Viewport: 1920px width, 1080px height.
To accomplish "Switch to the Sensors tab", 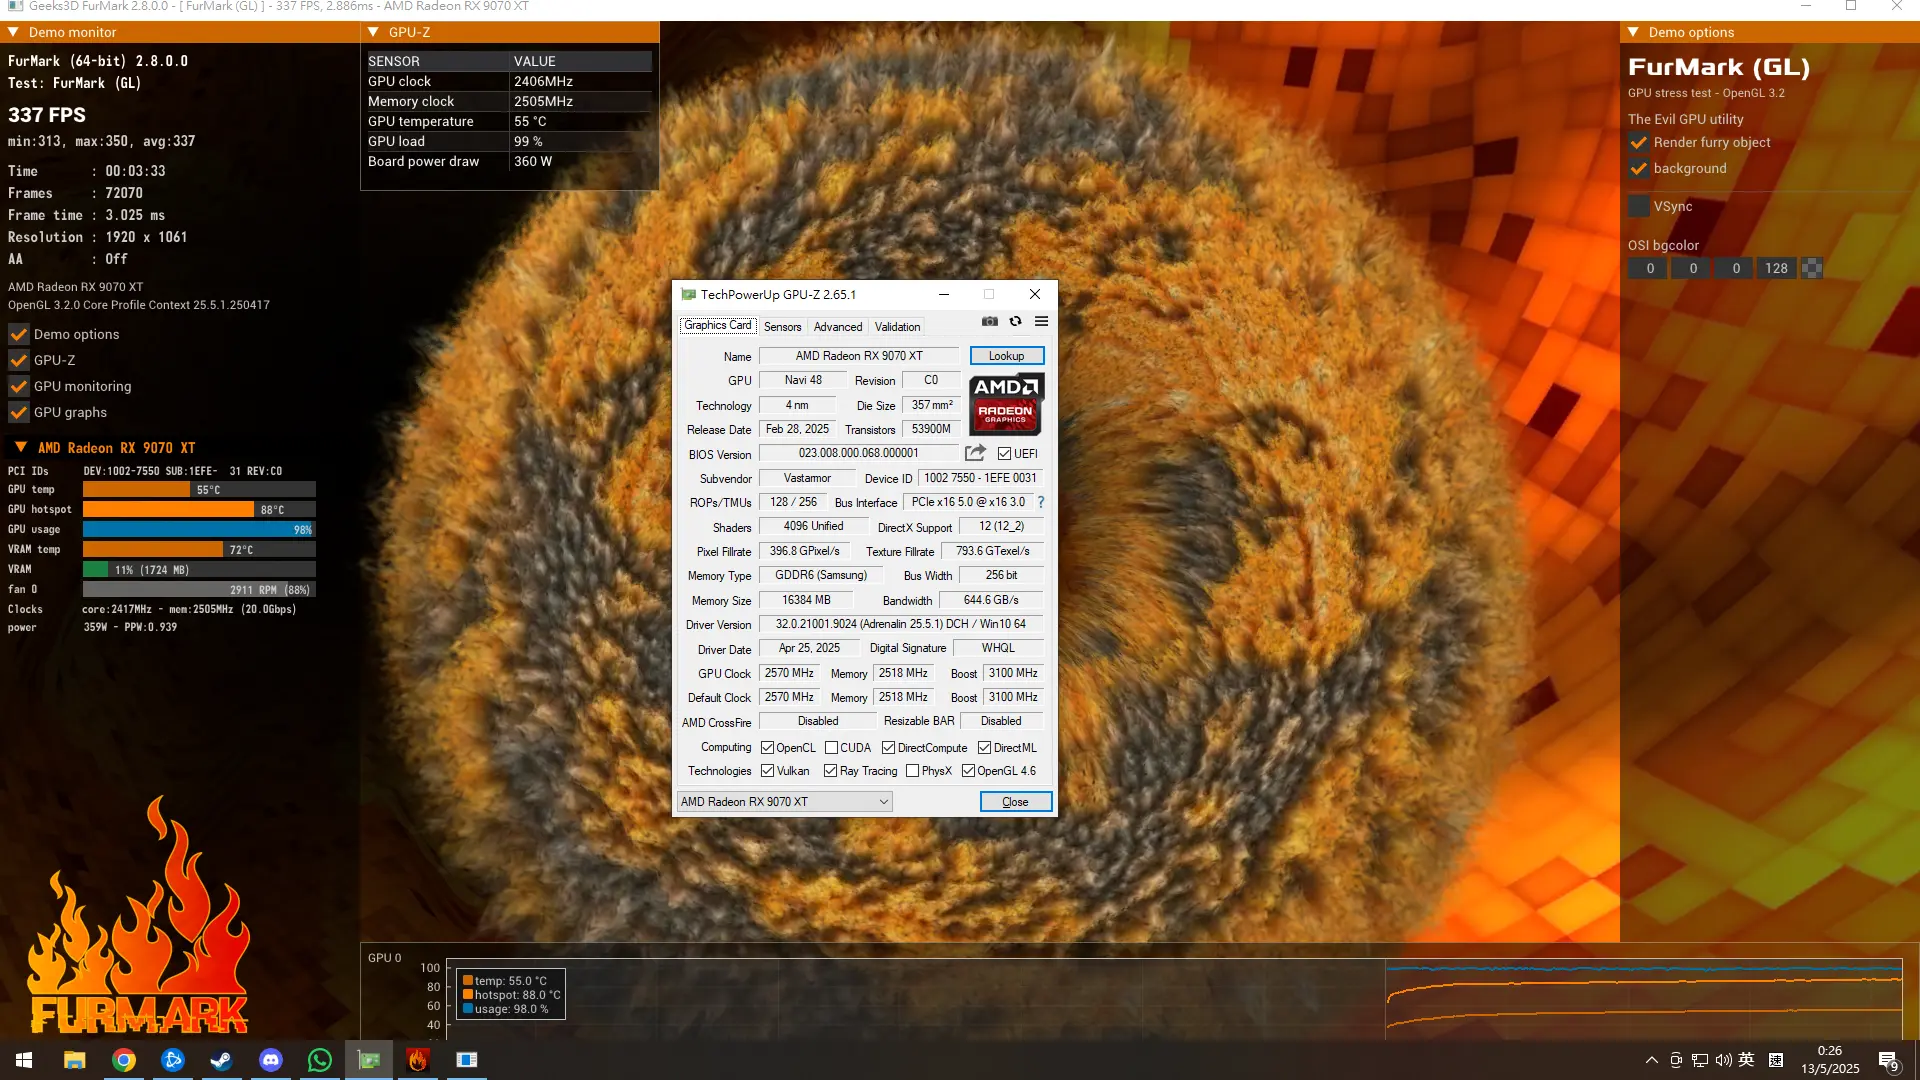I will click(x=782, y=327).
